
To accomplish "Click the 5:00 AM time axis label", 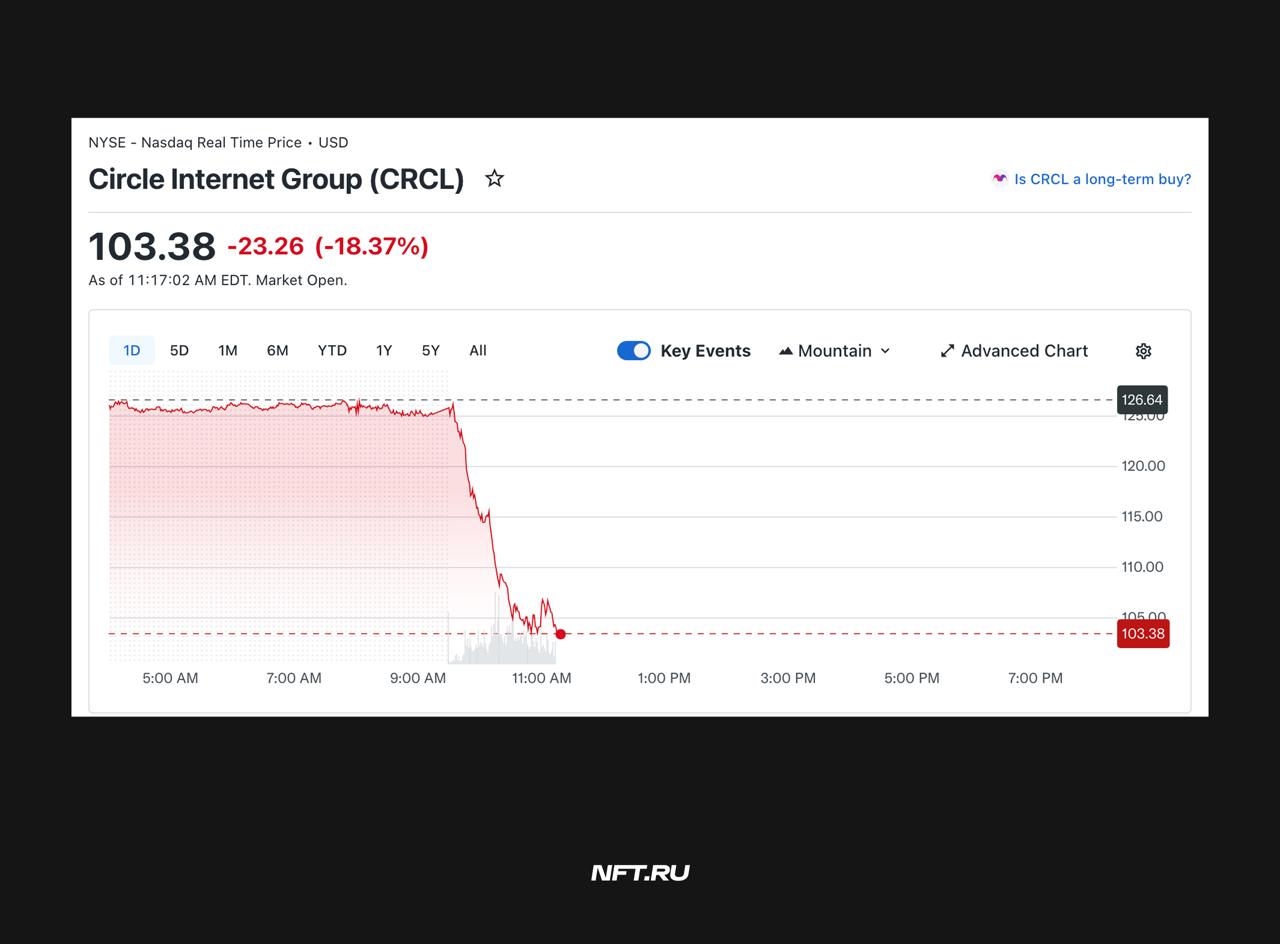I will point(170,678).
